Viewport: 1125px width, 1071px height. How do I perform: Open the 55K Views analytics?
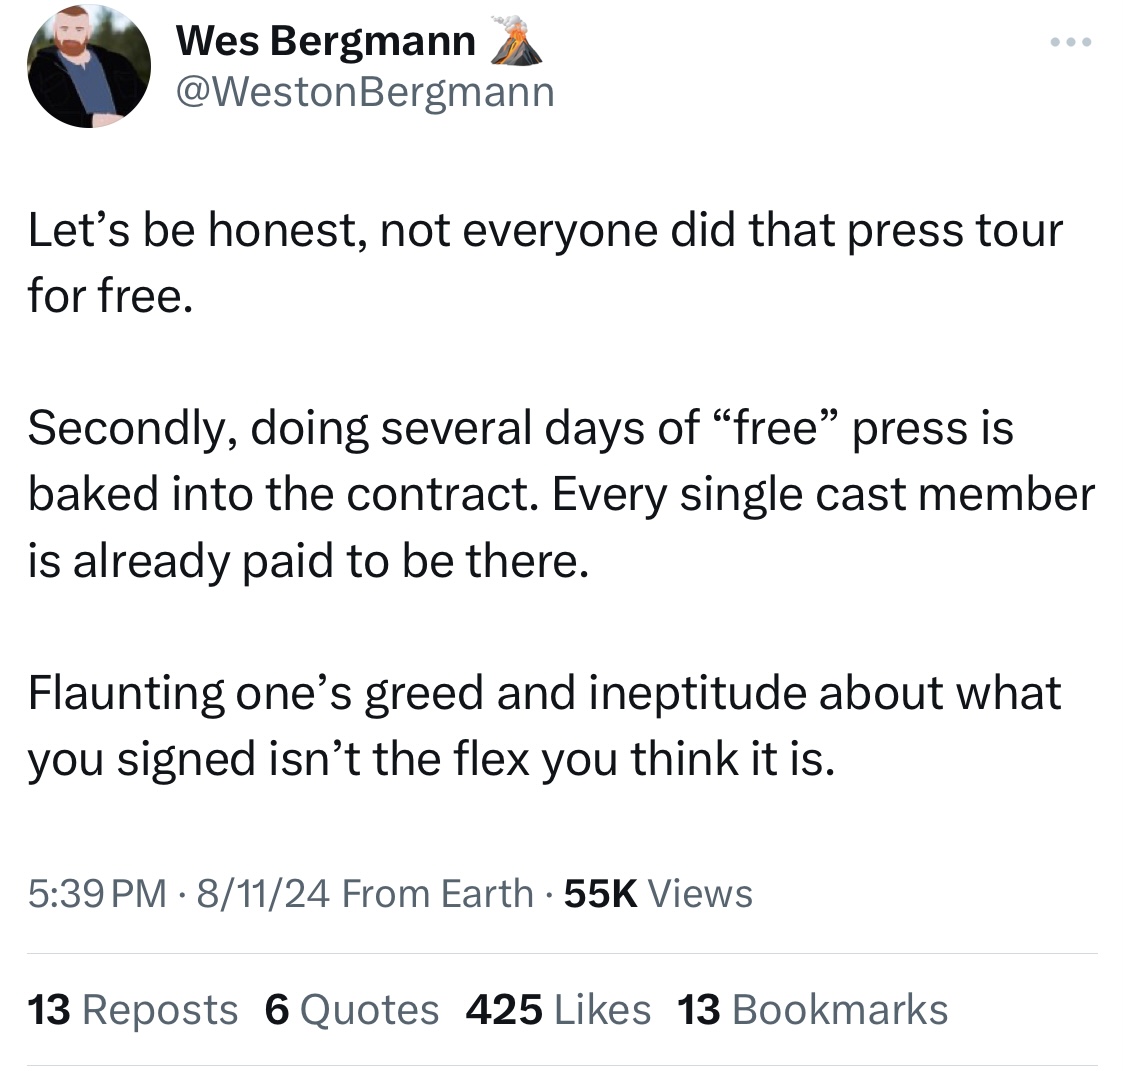click(x=658, y=894)
